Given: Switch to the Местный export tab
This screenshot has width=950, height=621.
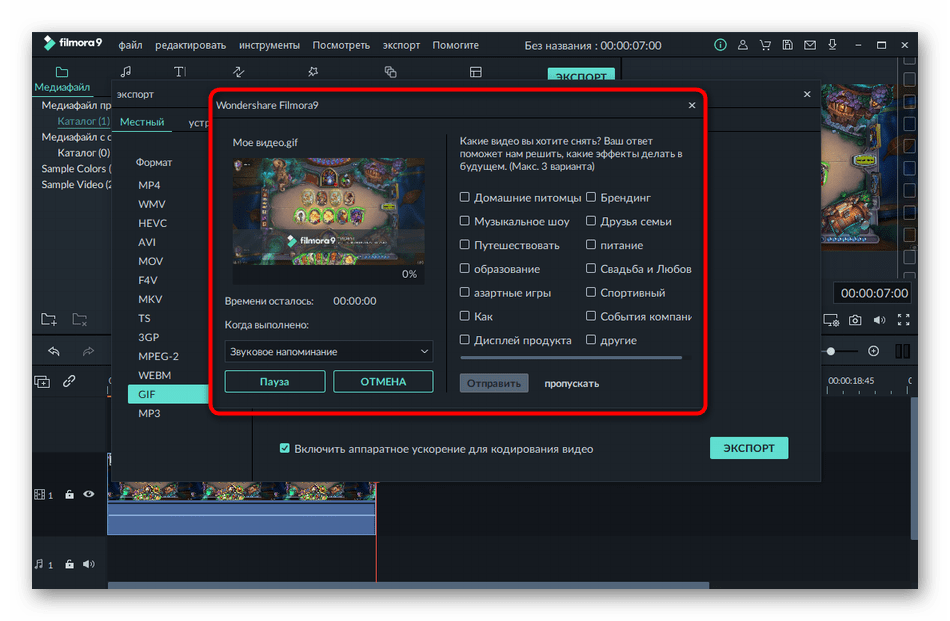Looking at the screenshot, I should [142, 122].
